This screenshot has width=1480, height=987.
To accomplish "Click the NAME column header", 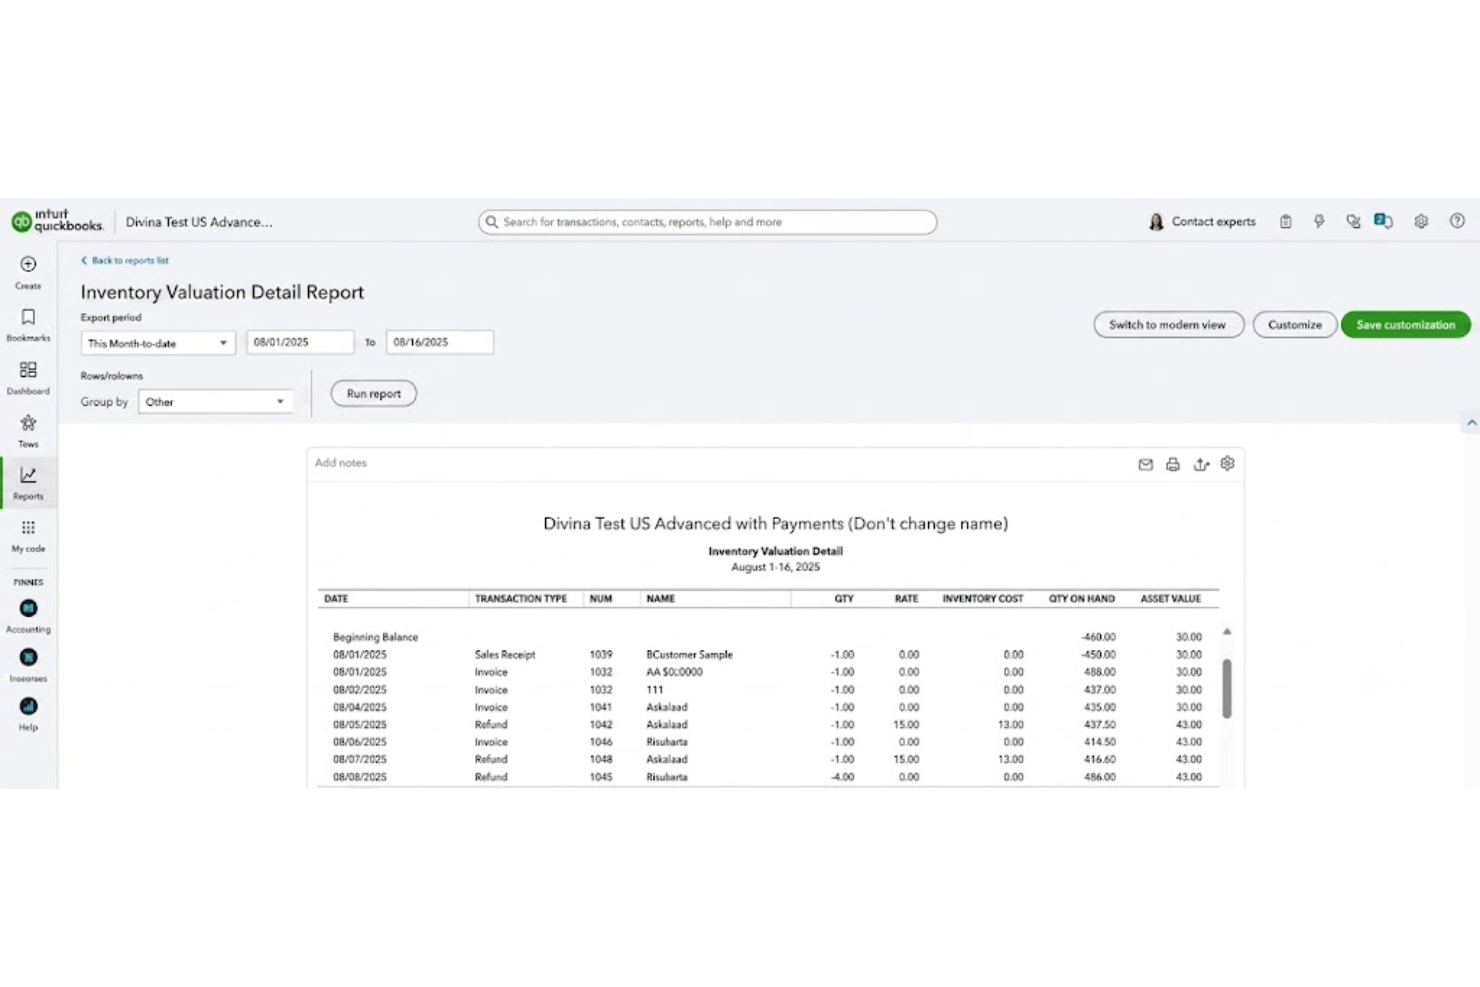I will 661,599.
